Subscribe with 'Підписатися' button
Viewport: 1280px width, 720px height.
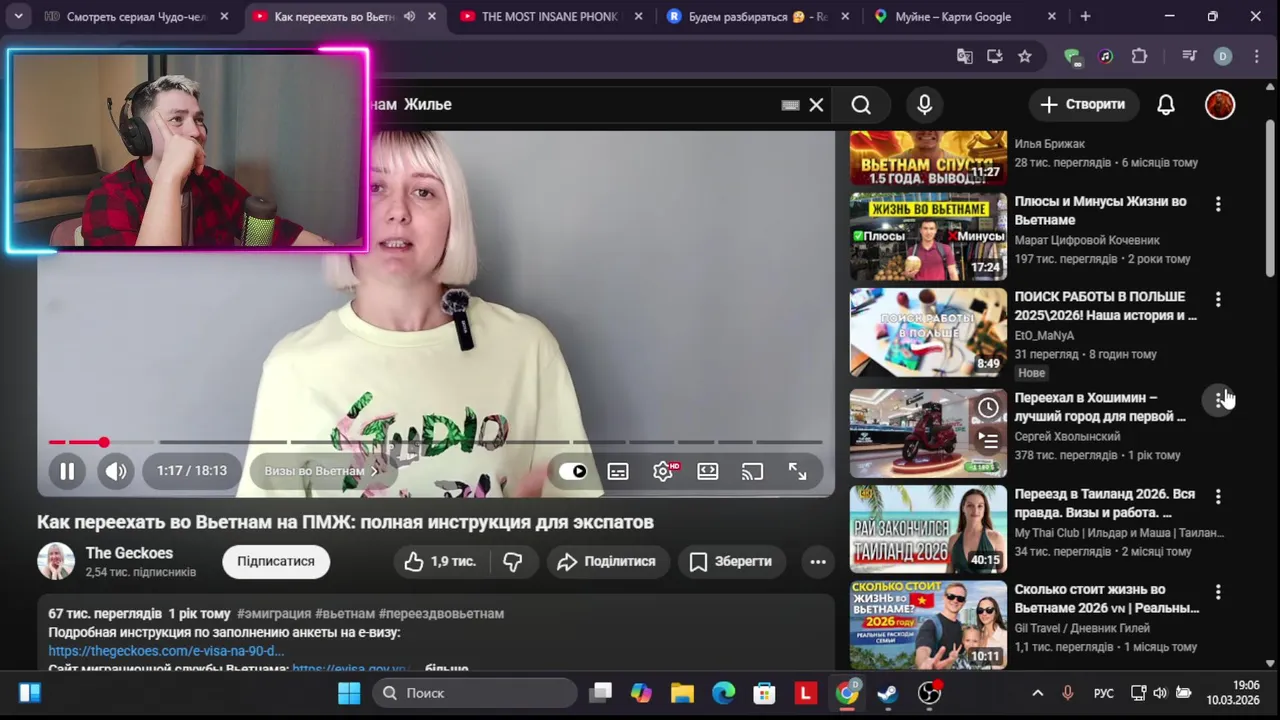pyautogui.click(x=276, y=561)
